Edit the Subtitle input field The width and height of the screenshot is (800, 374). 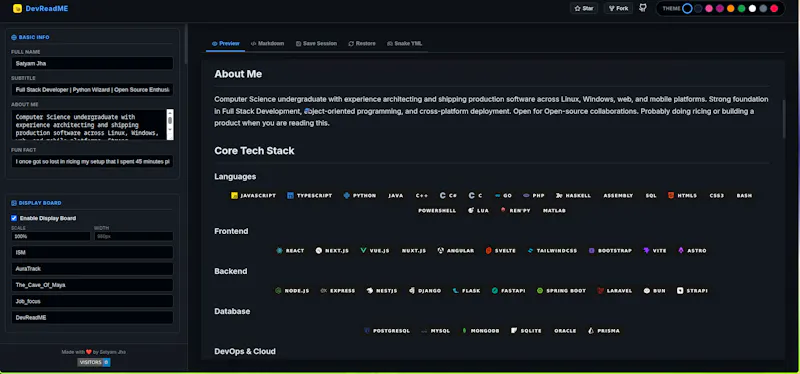(92, 90)
